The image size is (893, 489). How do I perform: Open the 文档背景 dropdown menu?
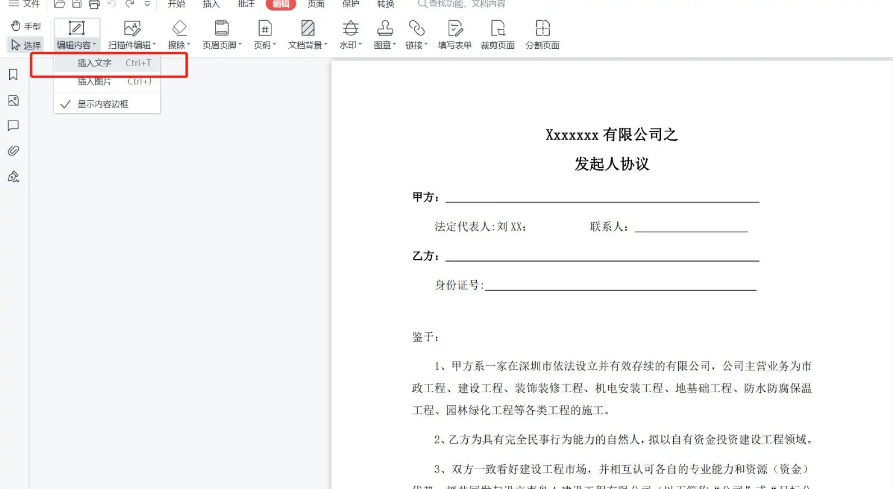point(308,45)
